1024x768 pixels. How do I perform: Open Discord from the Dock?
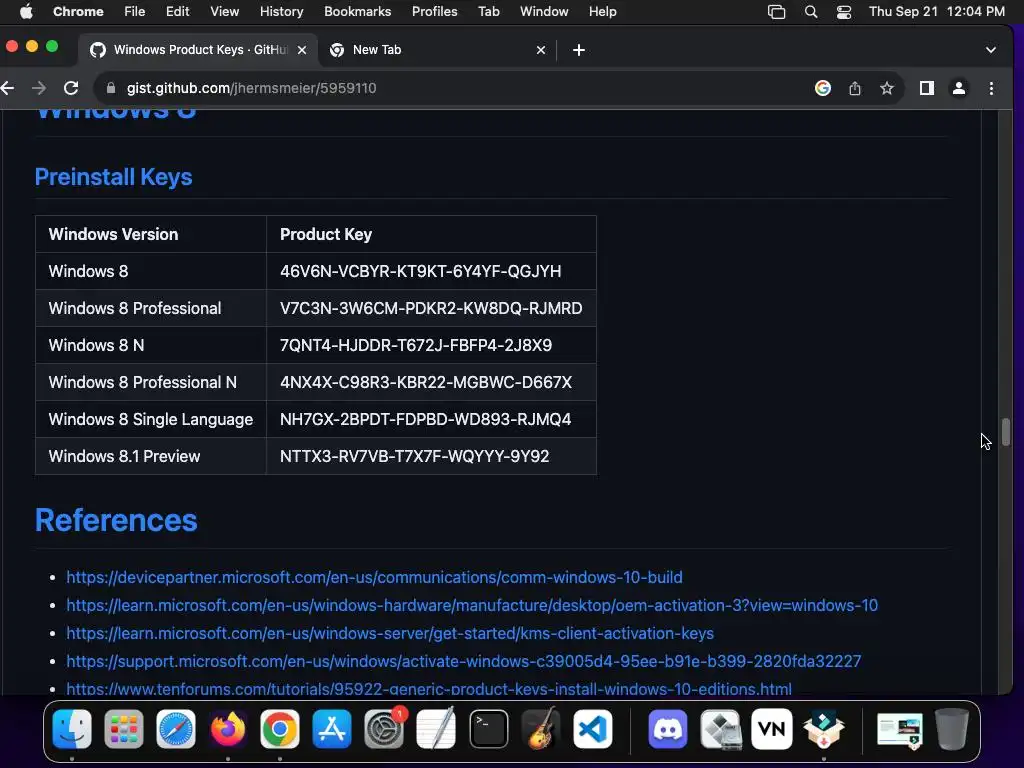(667, 729)
